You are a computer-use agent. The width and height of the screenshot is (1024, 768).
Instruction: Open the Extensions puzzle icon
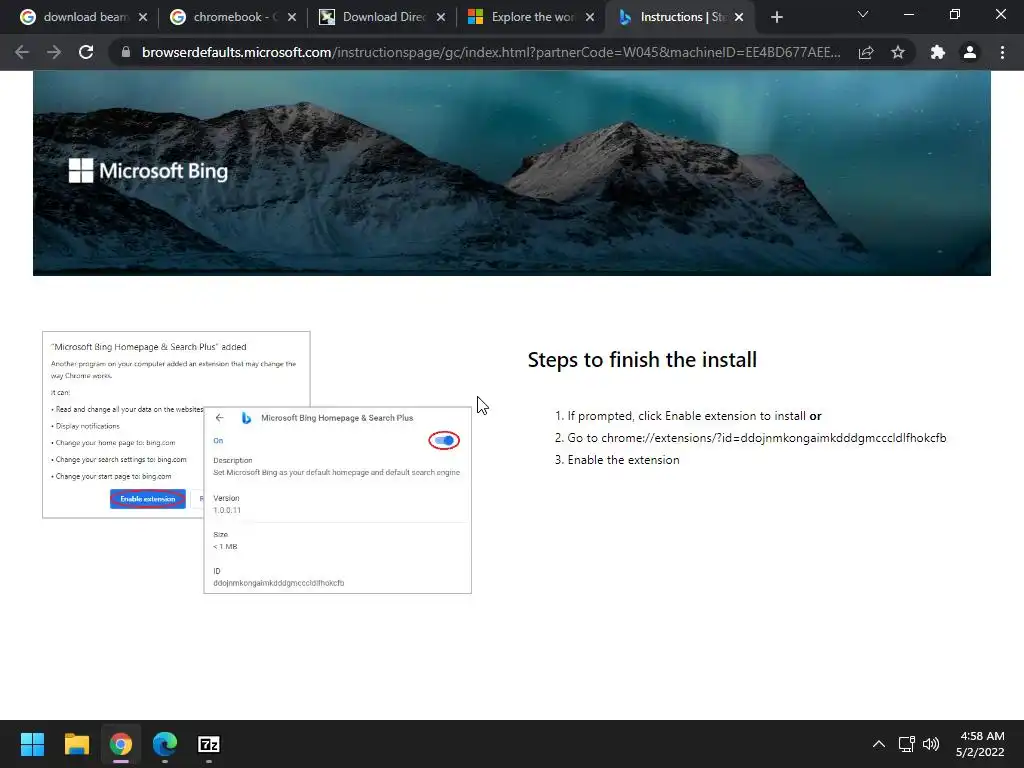(938, 52)
